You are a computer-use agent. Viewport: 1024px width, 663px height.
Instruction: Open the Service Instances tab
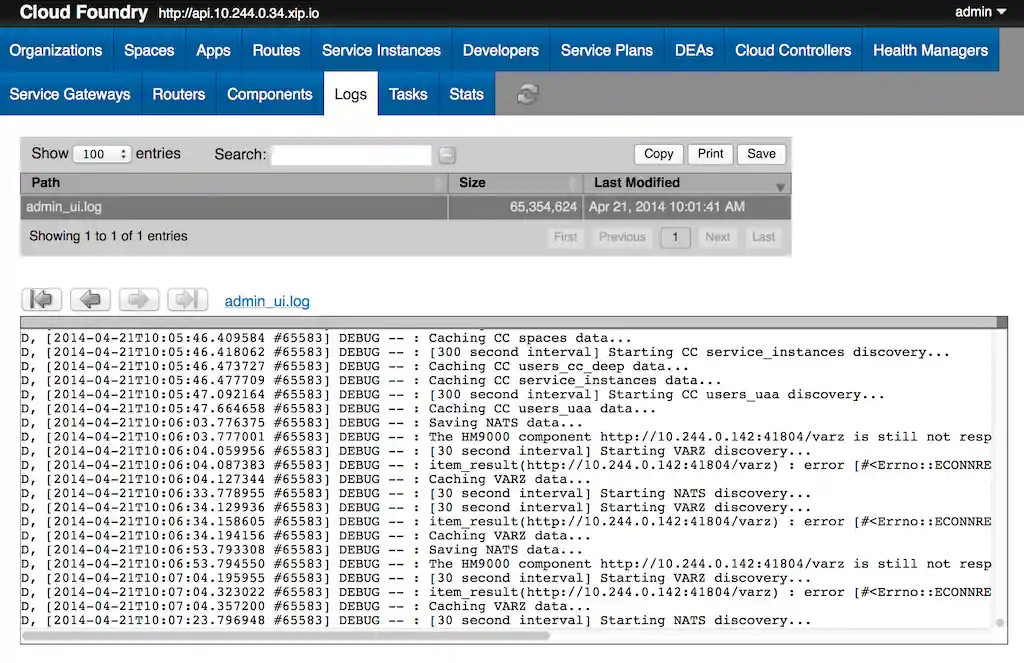[x=381, y=50]
